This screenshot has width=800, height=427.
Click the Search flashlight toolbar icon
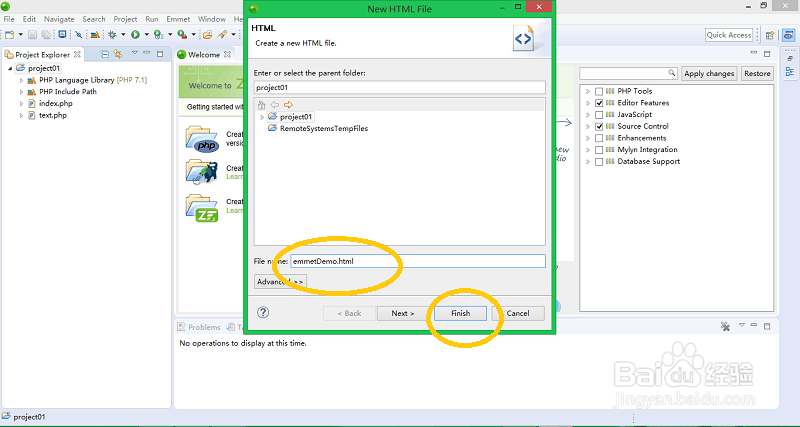(x=222, y=35)
